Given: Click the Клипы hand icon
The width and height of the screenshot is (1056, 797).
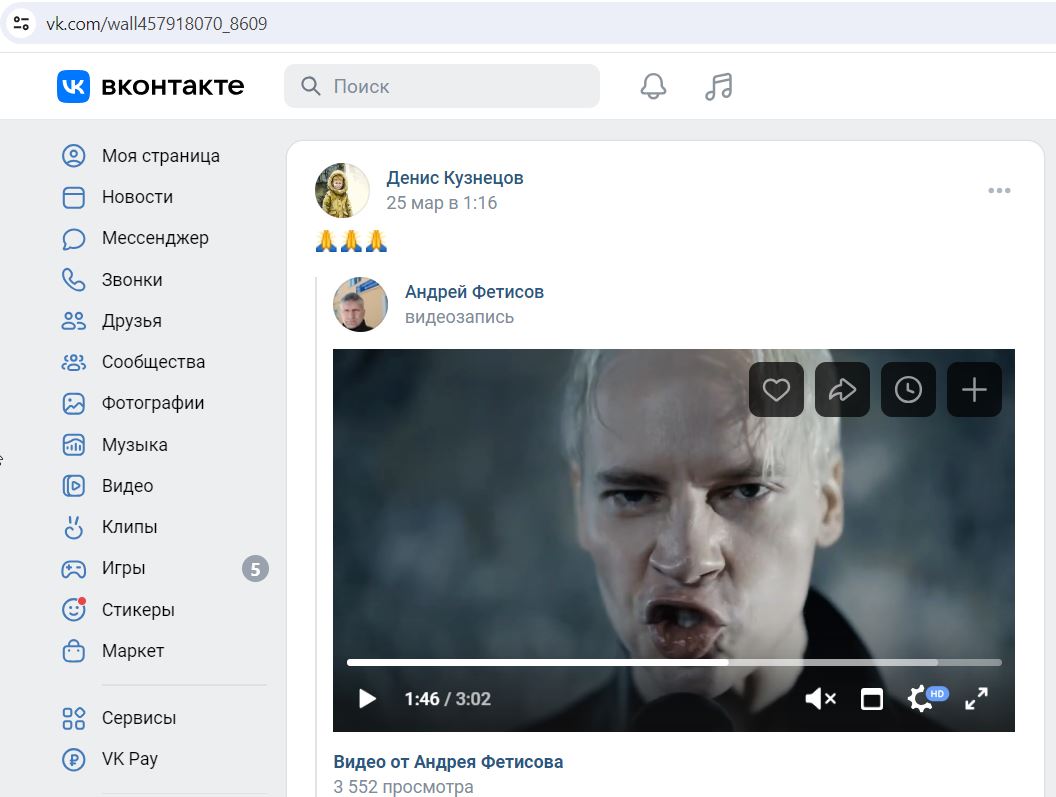Looking at the screenshot, I should pyautogui.click(x=73, y=528).
